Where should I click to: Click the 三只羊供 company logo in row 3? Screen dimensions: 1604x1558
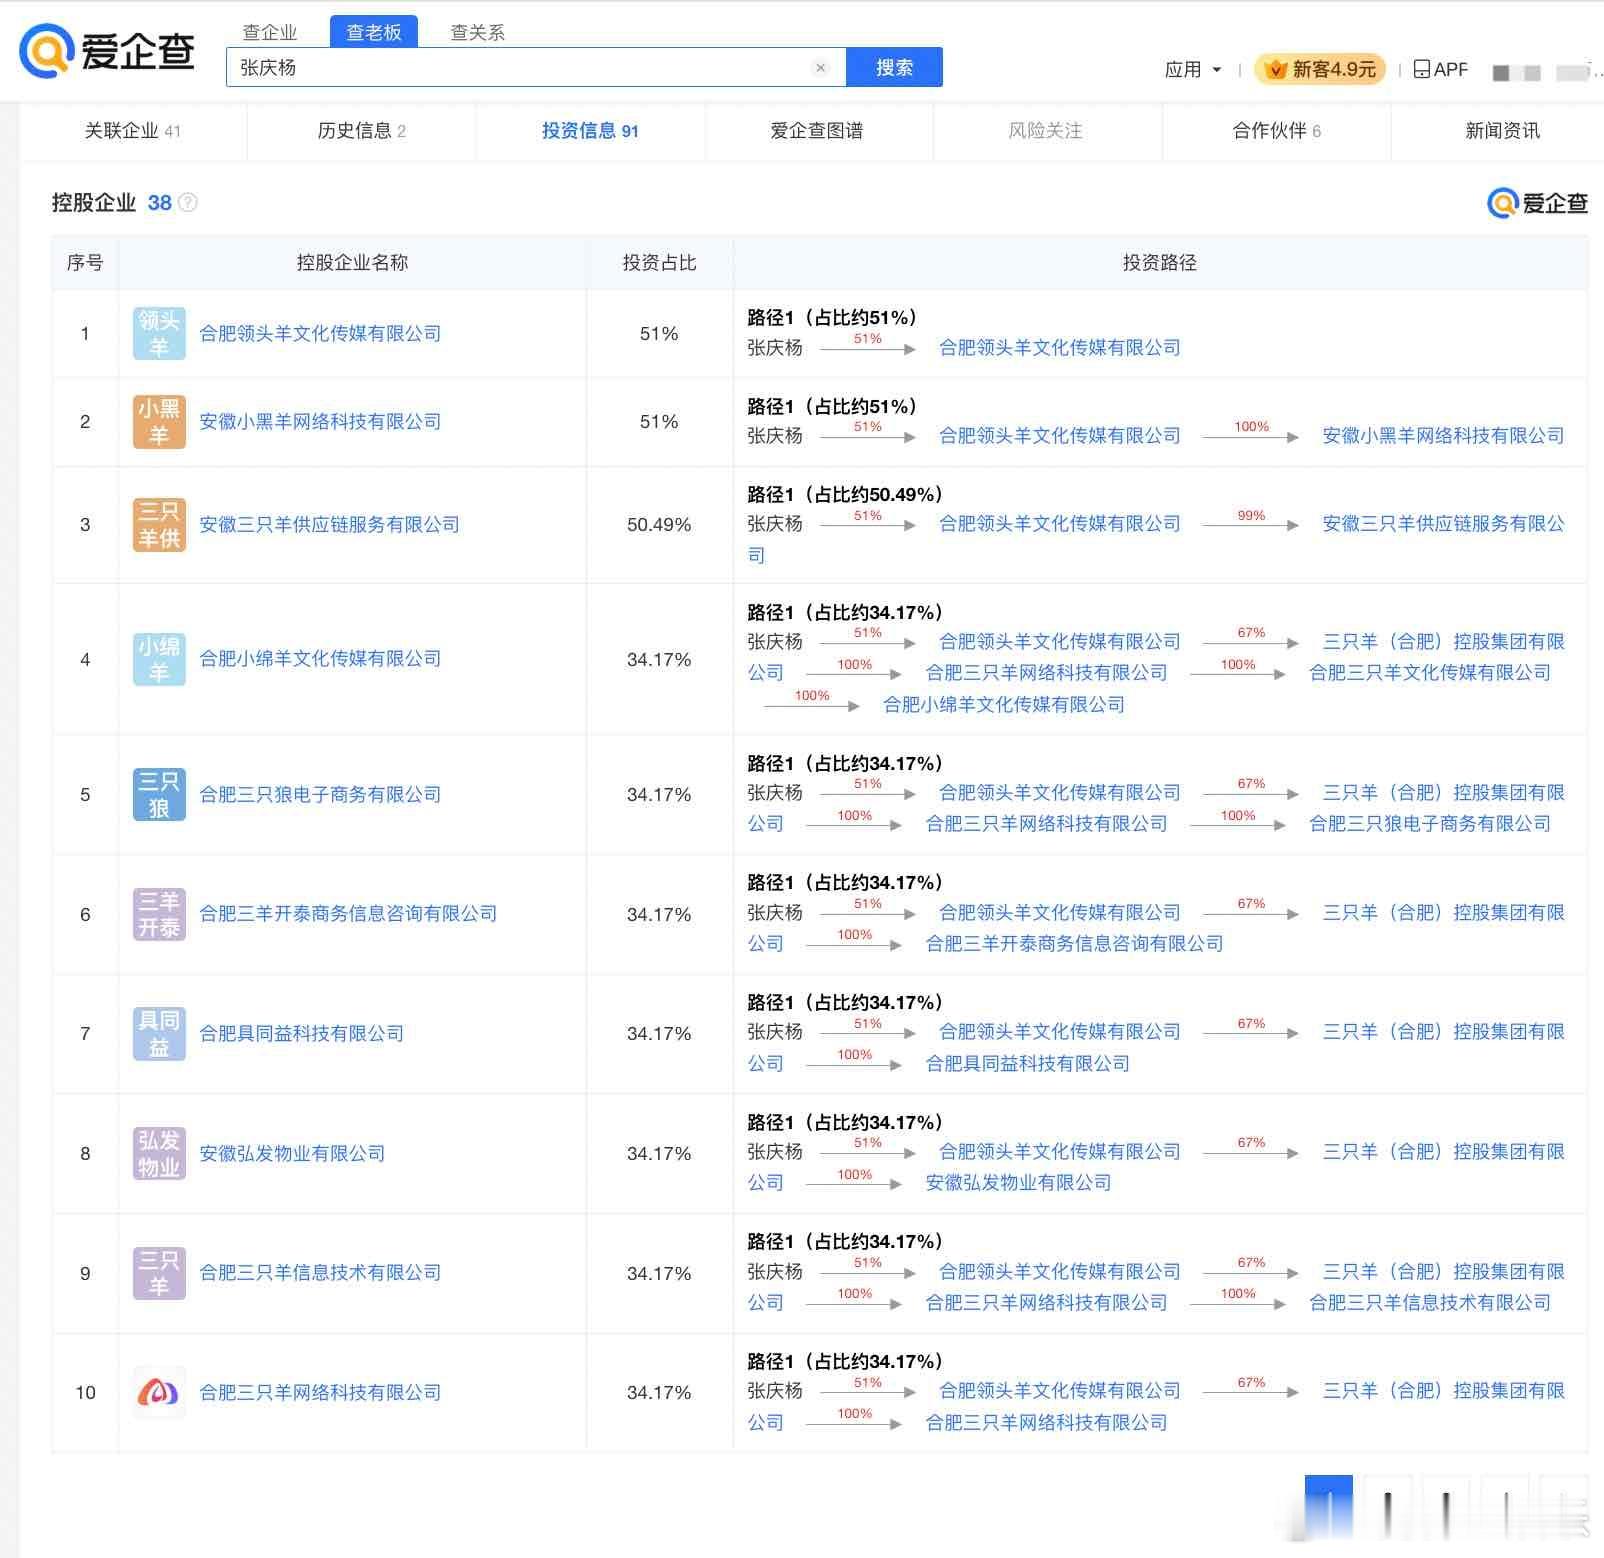coord(159,525)
